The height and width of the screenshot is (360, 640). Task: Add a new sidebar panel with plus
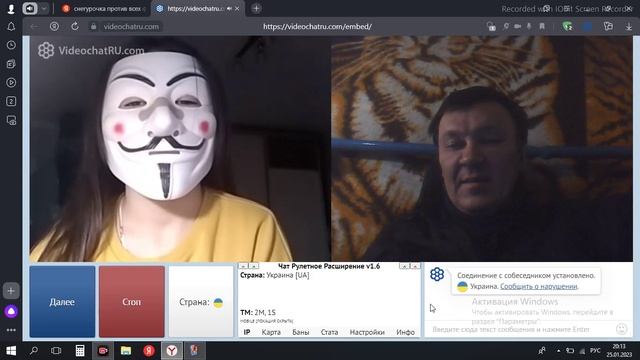11,291
